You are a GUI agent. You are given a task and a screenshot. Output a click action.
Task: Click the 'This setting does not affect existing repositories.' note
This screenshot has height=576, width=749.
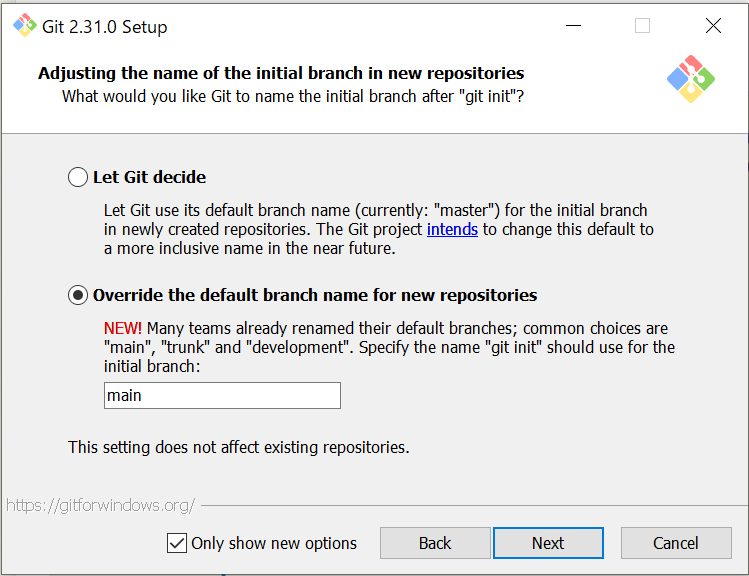coord(239,448)
